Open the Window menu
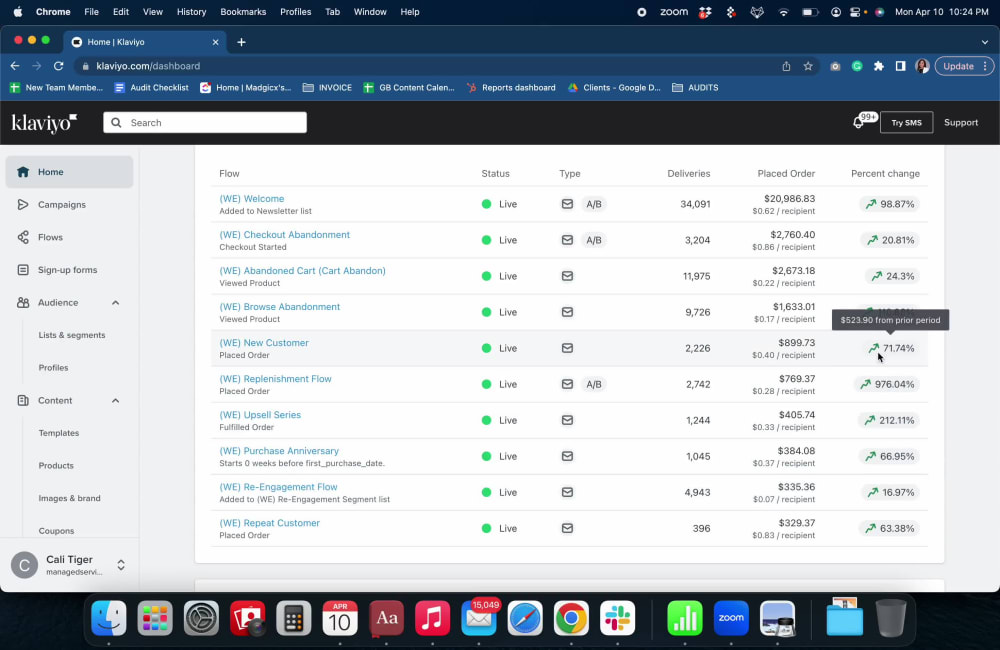The image size is (1000, 650). (x=370, y=11)
